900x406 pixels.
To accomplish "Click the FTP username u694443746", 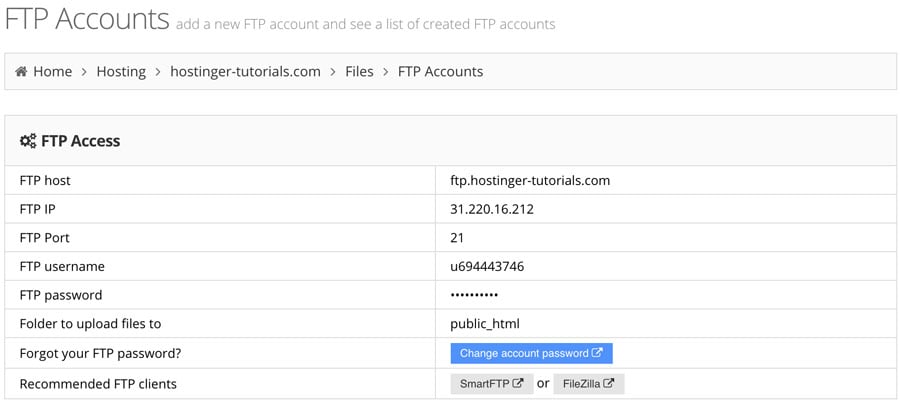I will (x=487, y=266).
